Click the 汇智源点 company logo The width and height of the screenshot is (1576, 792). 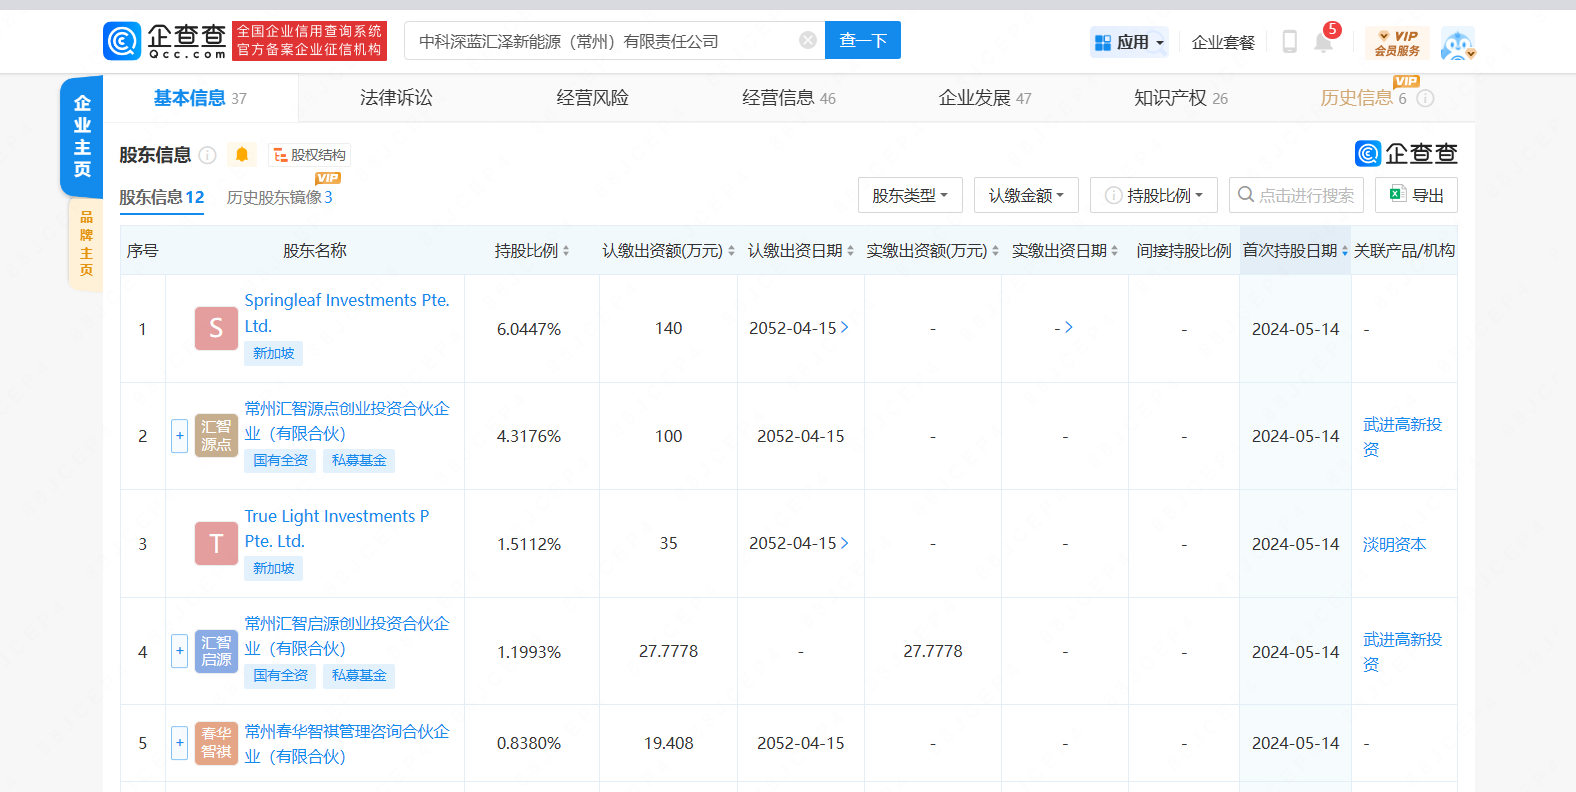point(216,436)
